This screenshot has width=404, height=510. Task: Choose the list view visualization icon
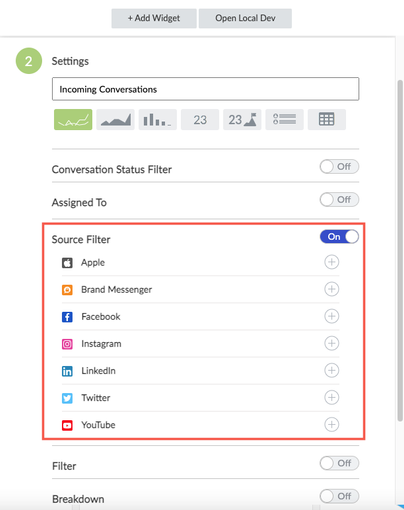click(284, 119)
